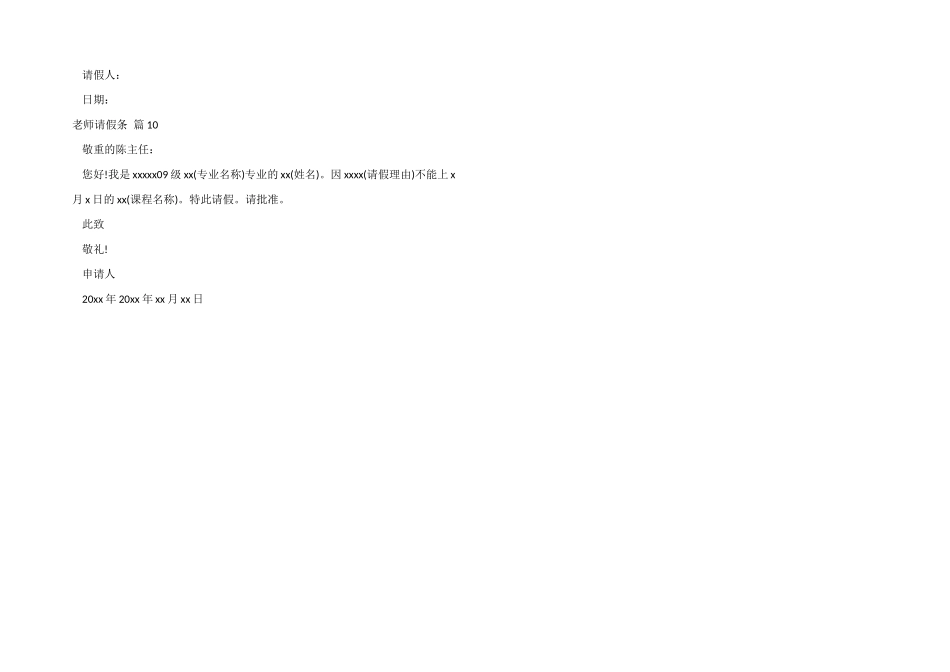
Task: Click the placeholder (课程名称)
Action: [x=153, y=199]
